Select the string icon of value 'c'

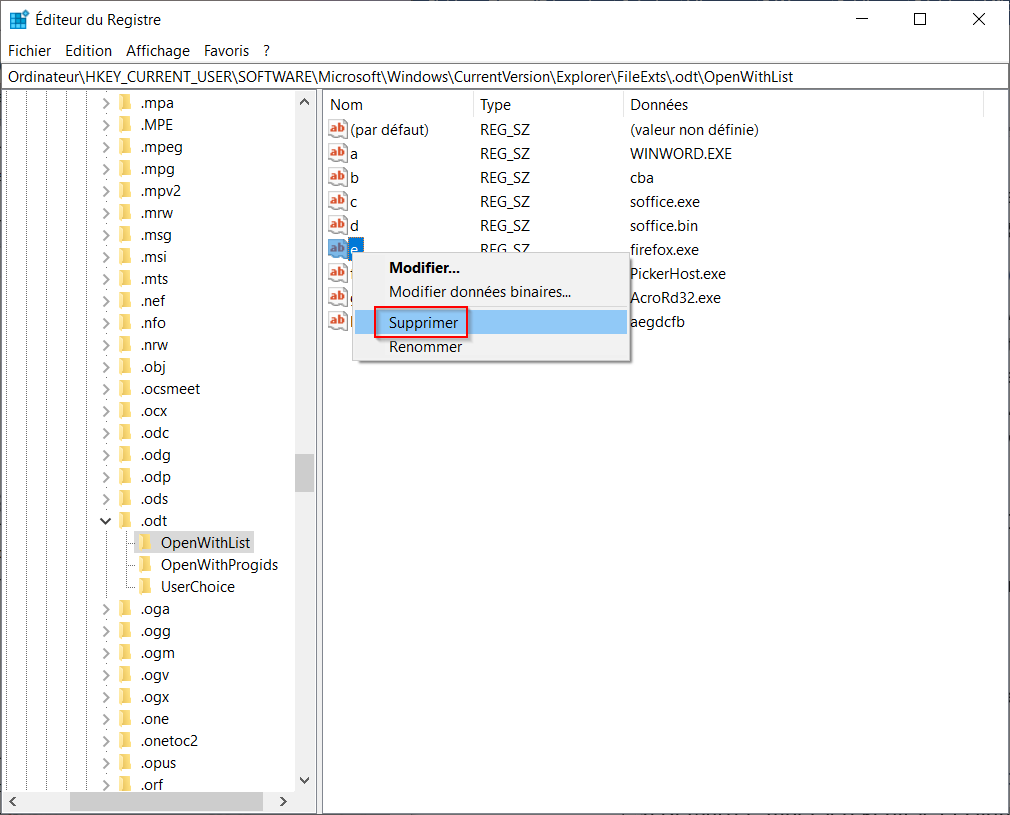pyautogui.click(x=338, y=201)
